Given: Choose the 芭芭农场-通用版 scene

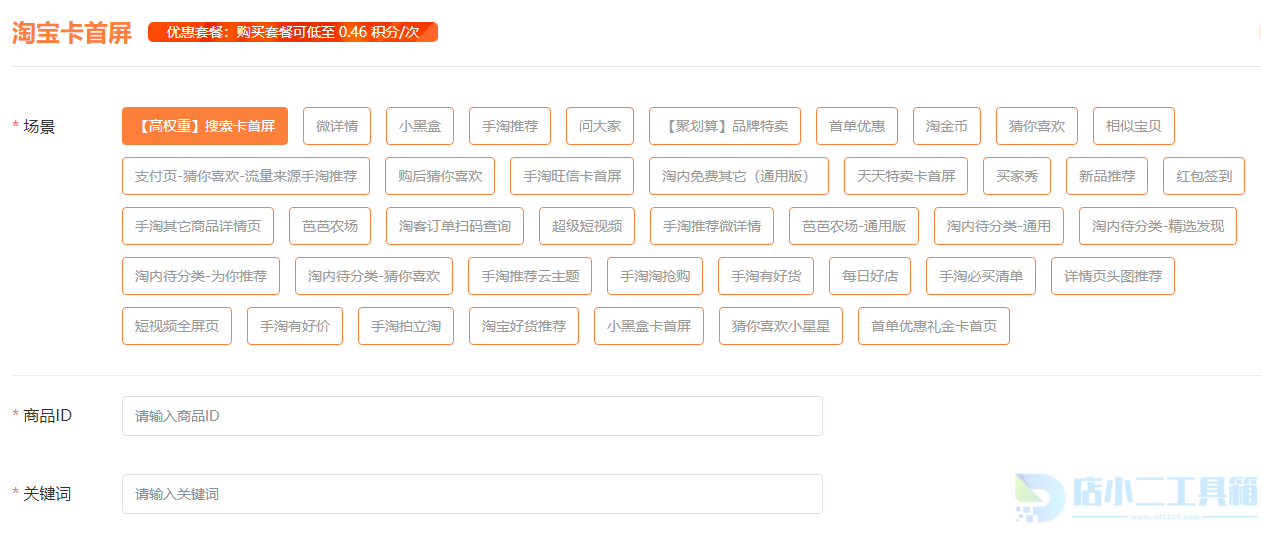Looking at the screenshot, I should (854, 226).
